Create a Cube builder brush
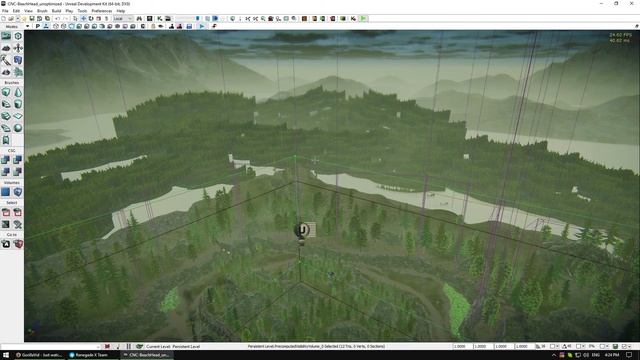640x360 pixels. [x=6, y=92]
